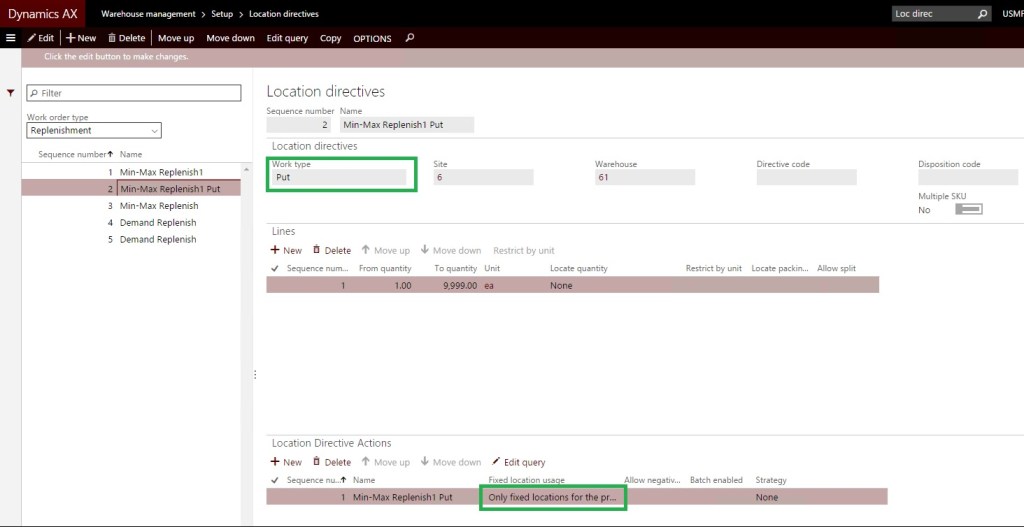Toggle the Multiple SKU switch
The width and height of the screenshot is (1024, 527).
point(968,209)
